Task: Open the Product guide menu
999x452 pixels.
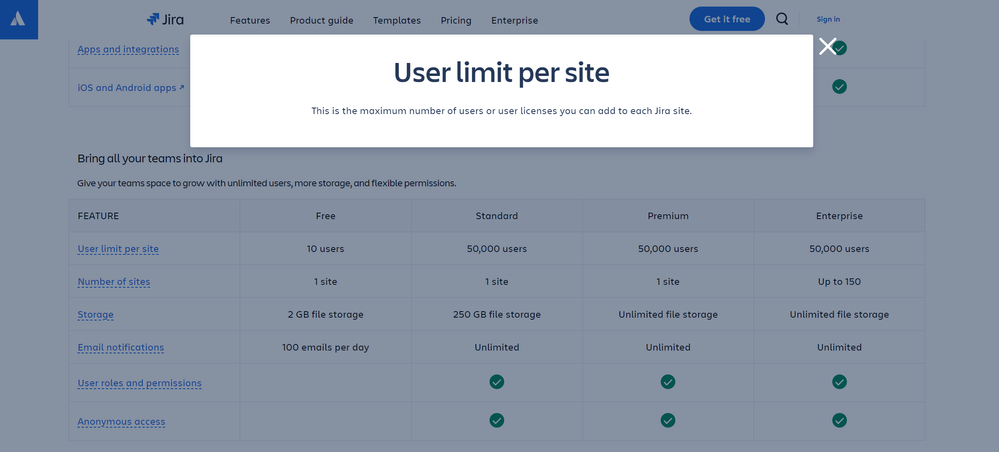Action: pos(321,20)
